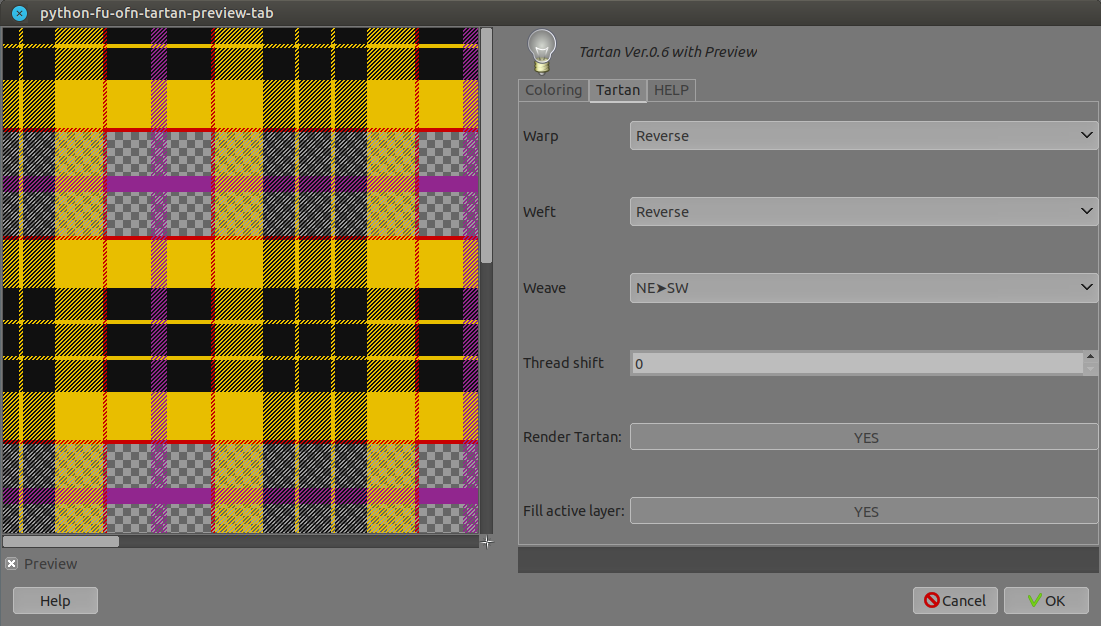This screenshot has width=1101, height=626.
Task: Click the 'Render Tartan:' label
Action: coord(572,437)
